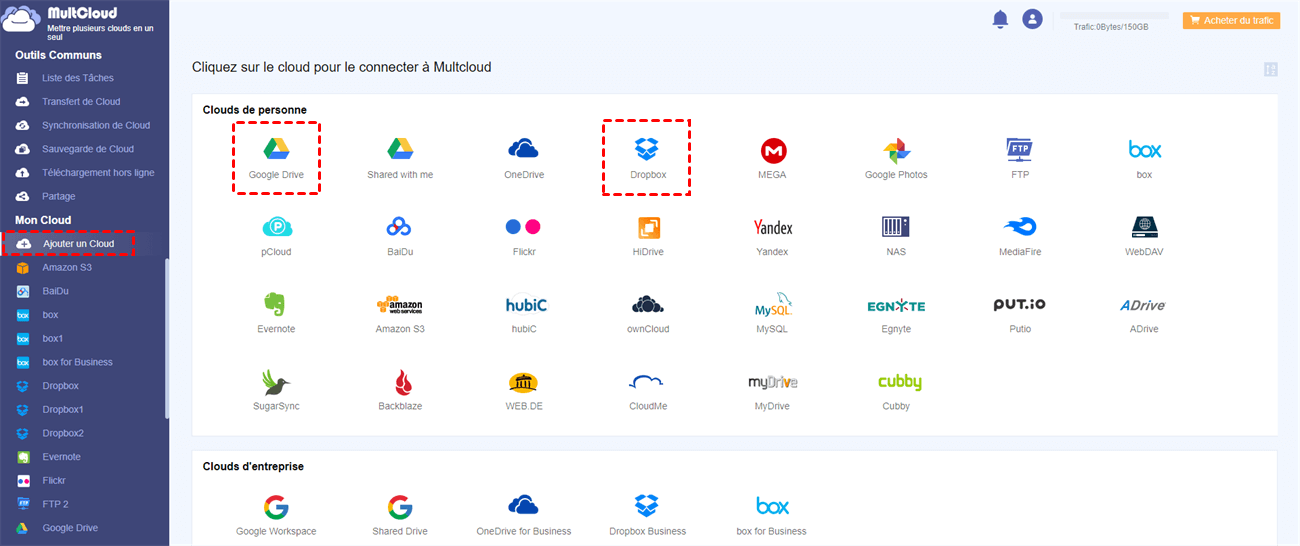The width and height of the screenshot is (1300, 546).
Task: Click the sidebar vertical scrollbar
Action: [167, 338]
